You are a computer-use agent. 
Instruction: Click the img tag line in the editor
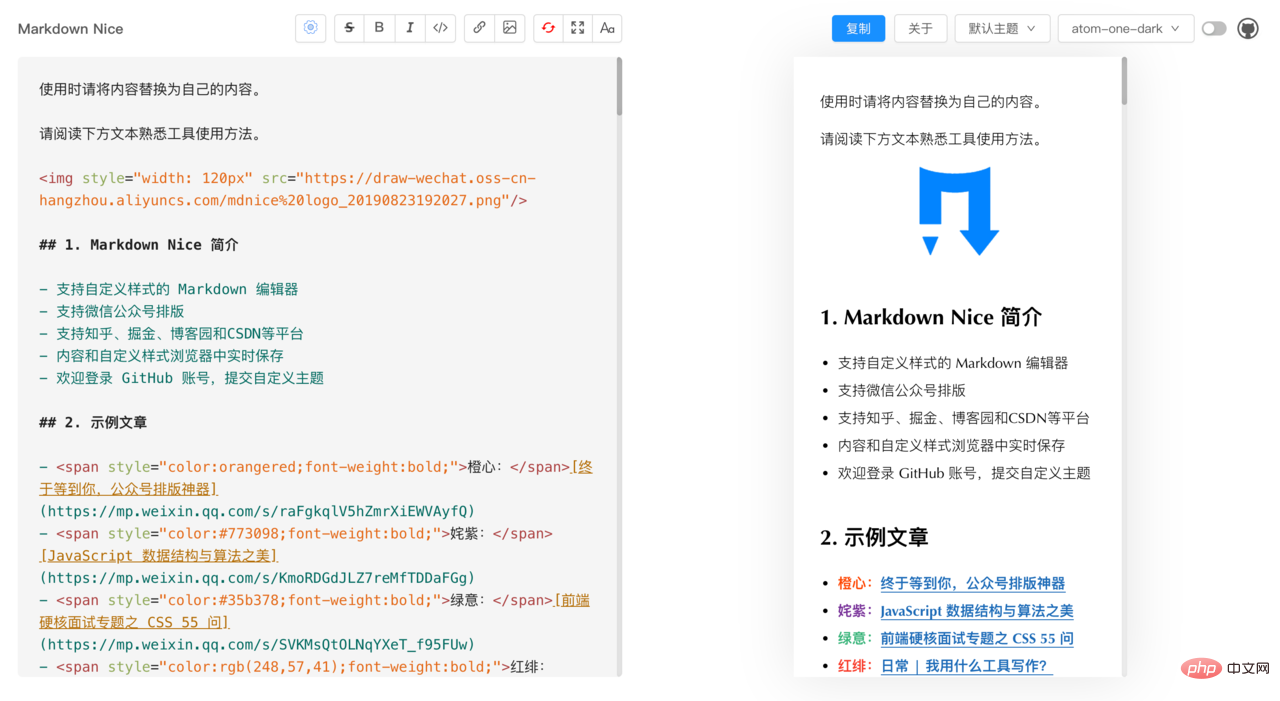coord(288,189)
